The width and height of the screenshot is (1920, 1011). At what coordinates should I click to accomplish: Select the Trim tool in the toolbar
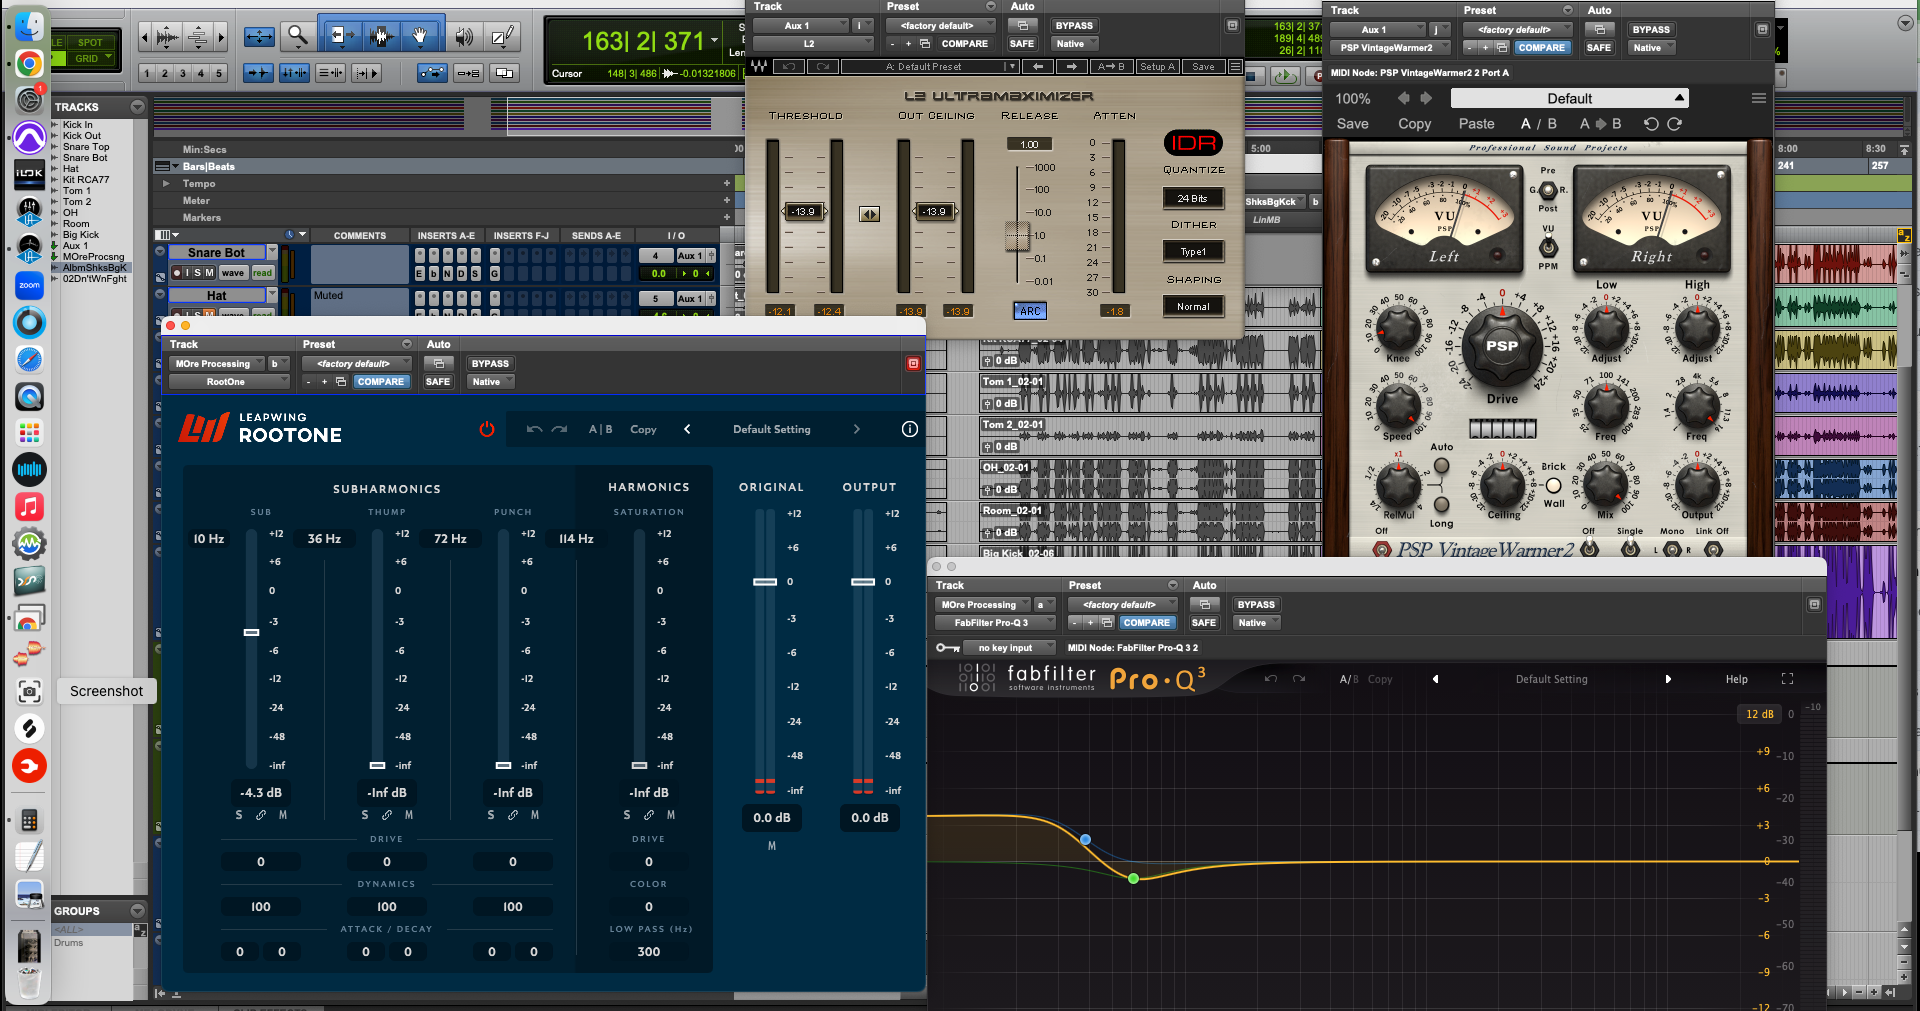pyautogui.click(x=341, y=37)
